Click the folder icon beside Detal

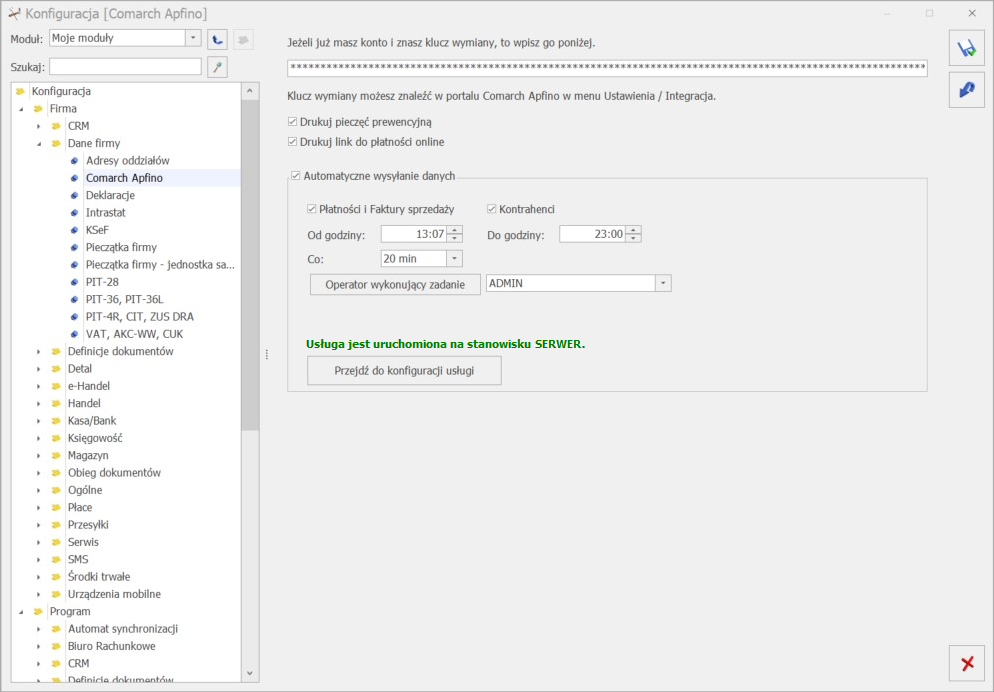point(56,369)
